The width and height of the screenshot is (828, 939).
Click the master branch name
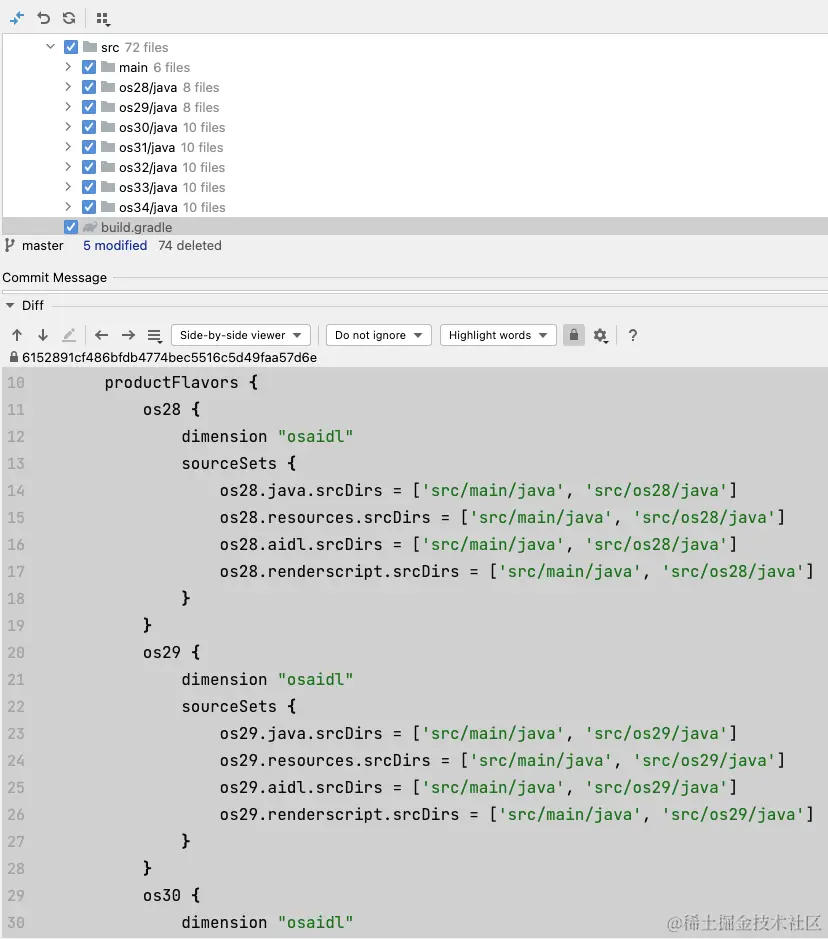coord(43,246)
